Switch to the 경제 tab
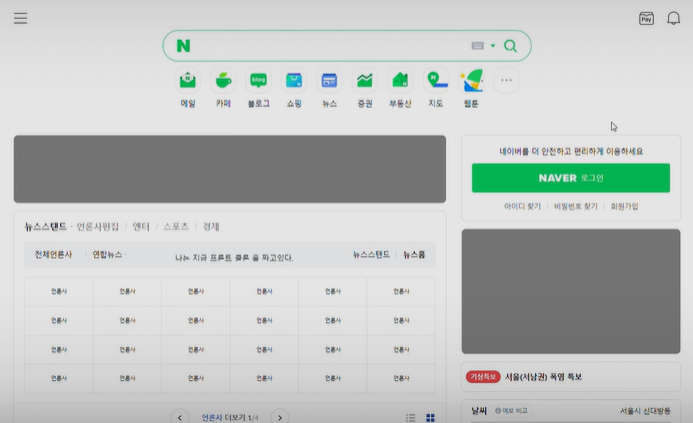Viewport: 693px width, 423px height. (x=211, y=227)
